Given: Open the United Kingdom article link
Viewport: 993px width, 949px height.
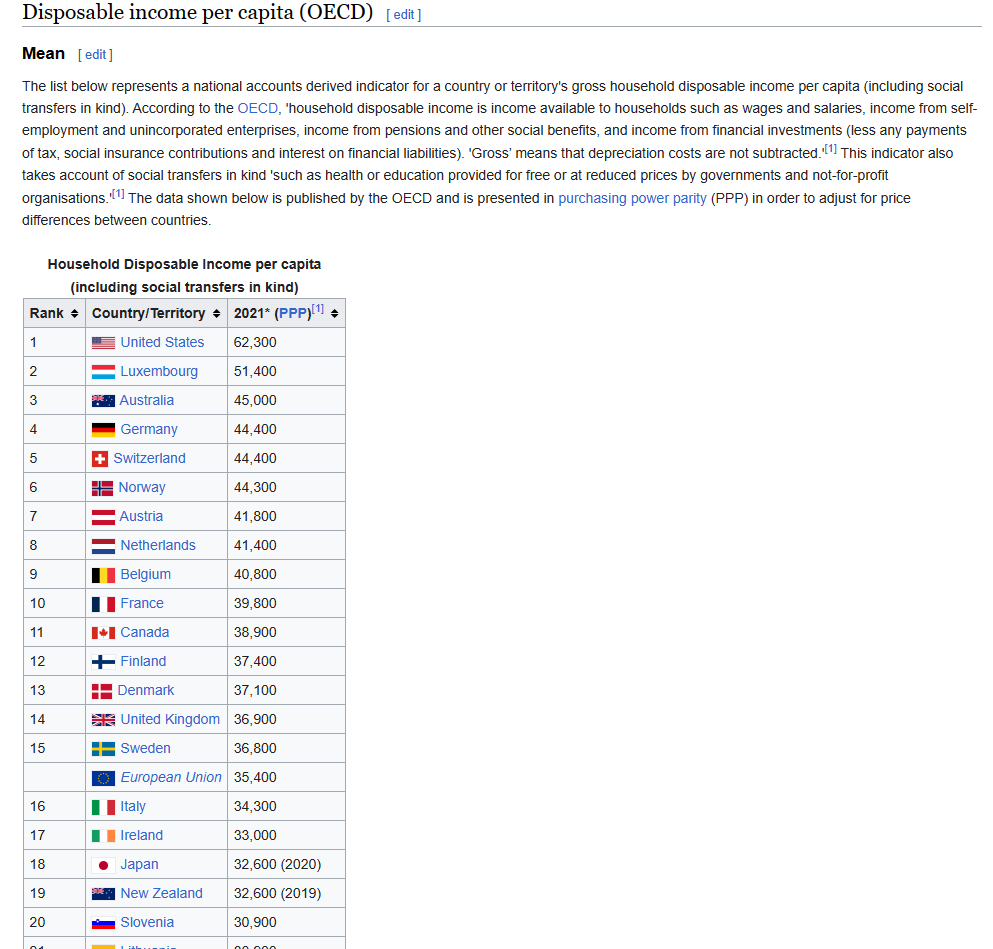Looking at the screenshot, I should [170, 720].
